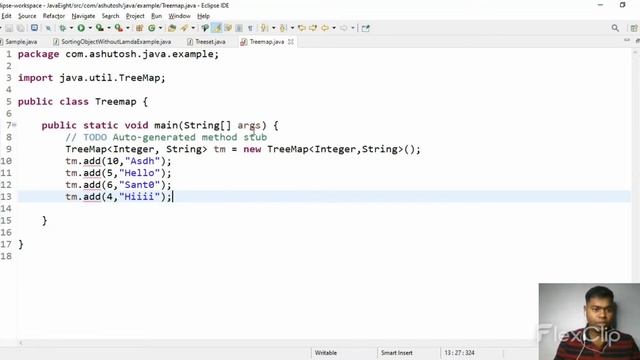Viewport: 640px width, 360px height.
Task: Open the Next Annotation dropdown arrow
Action: (x=273, y=28)
